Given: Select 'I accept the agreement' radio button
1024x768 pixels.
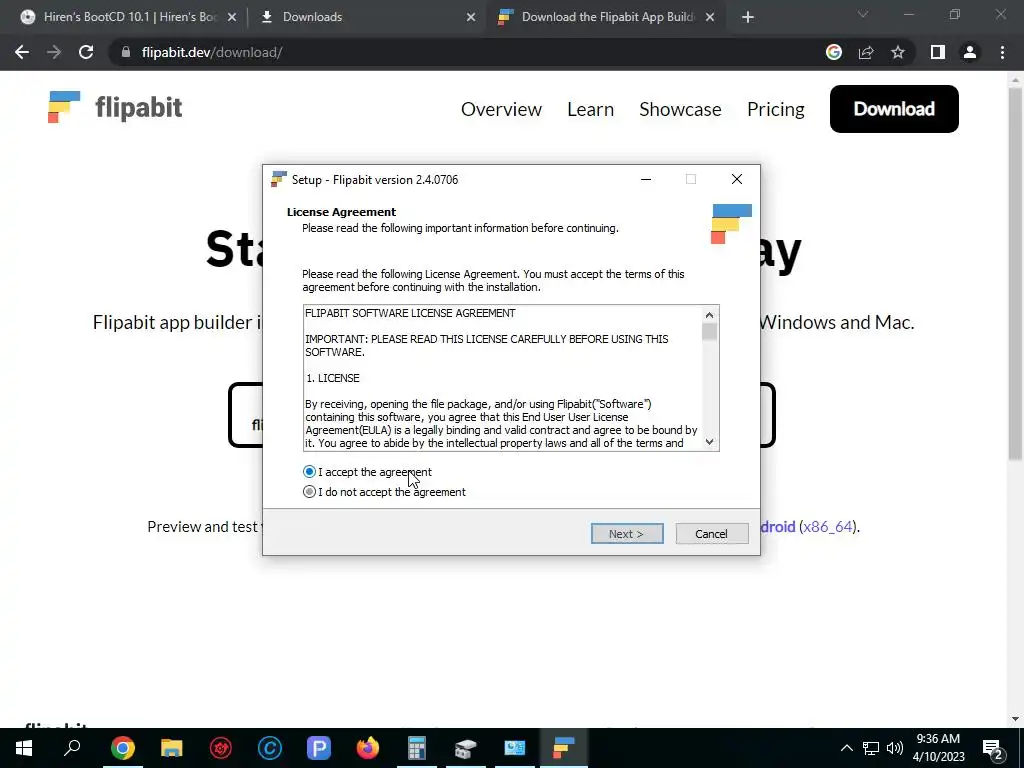Looking at the screenshot, I should [x=310, y=472].
